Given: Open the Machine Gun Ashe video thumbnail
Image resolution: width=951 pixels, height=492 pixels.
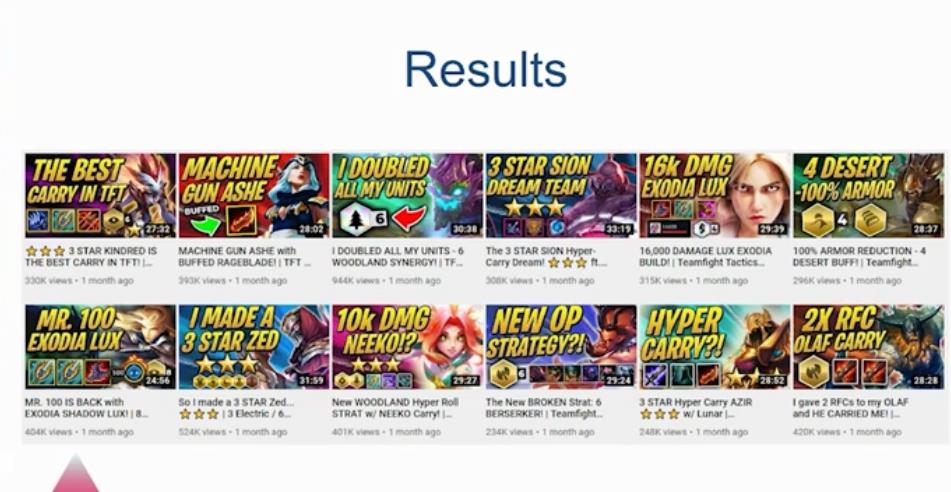Looking at the screenshot, I should pos(254,195).
